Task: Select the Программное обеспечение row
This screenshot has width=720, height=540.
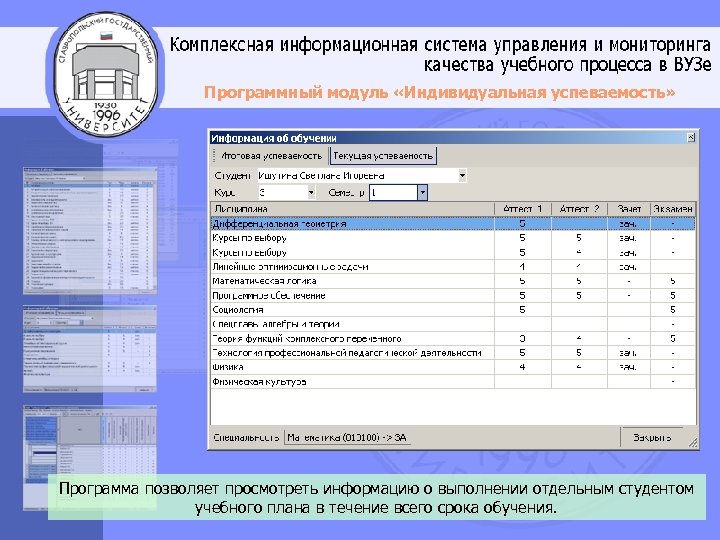Action: 453,296
